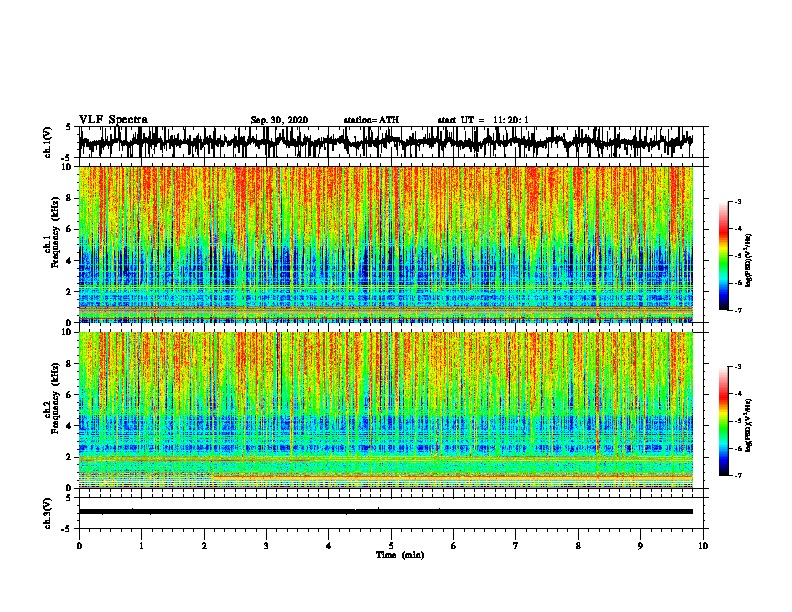Click inside the ch.1 spectrogram panel
Viewport: 792px width, 612px height.
point(386,244)
